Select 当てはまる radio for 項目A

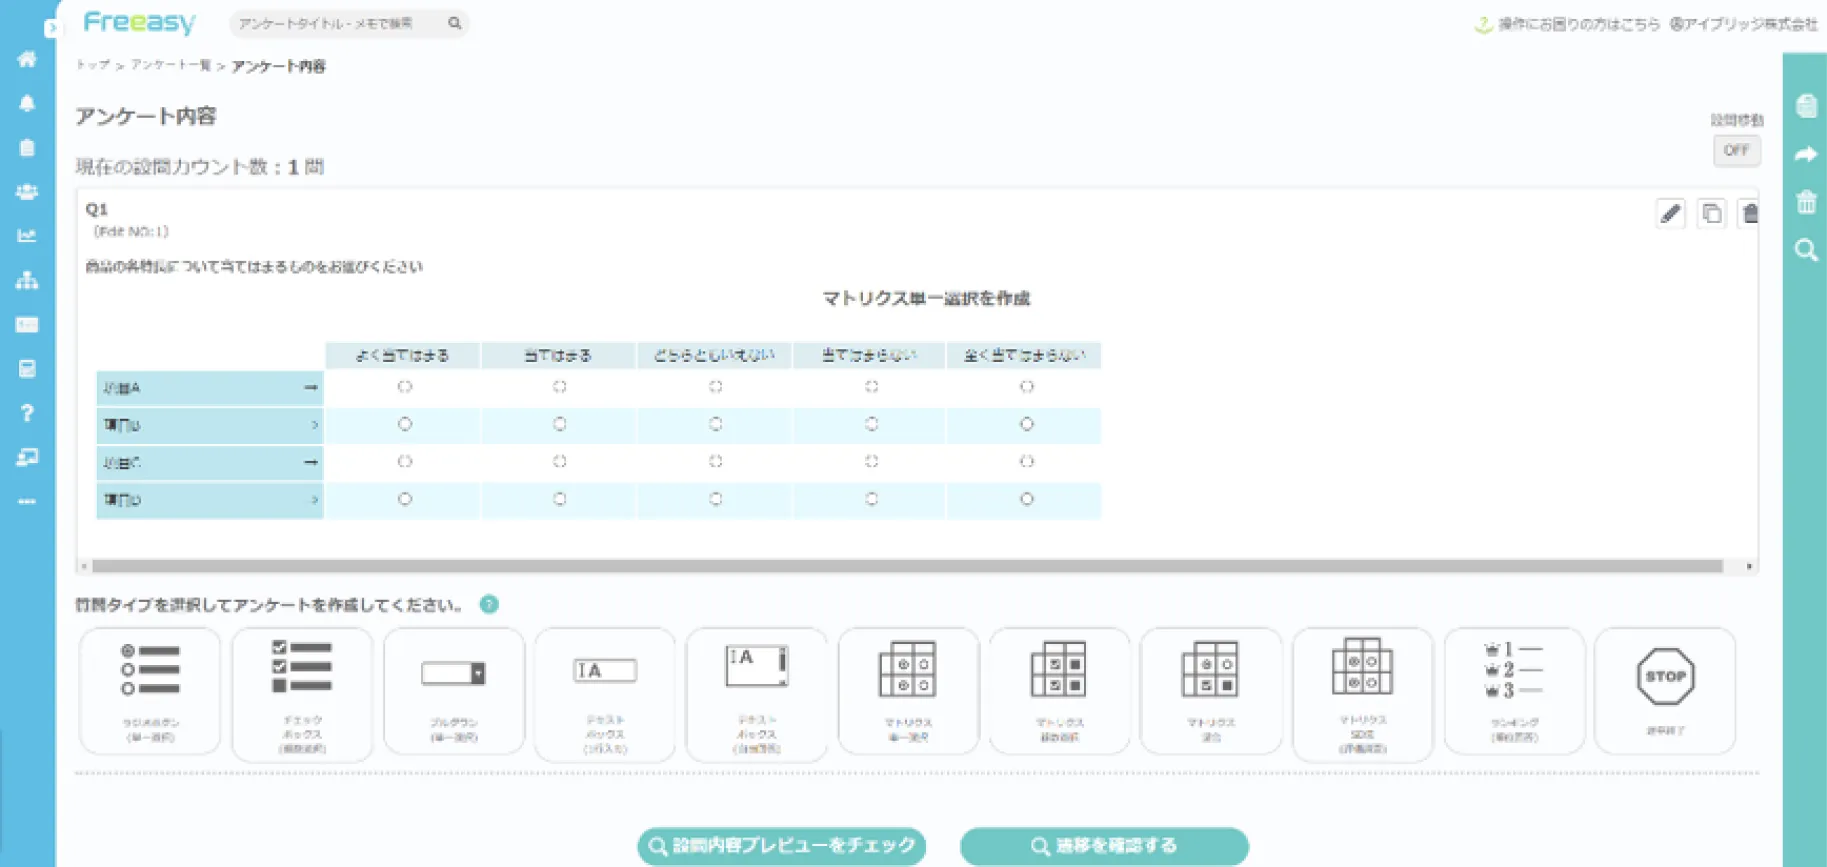(x=560, y=387)
